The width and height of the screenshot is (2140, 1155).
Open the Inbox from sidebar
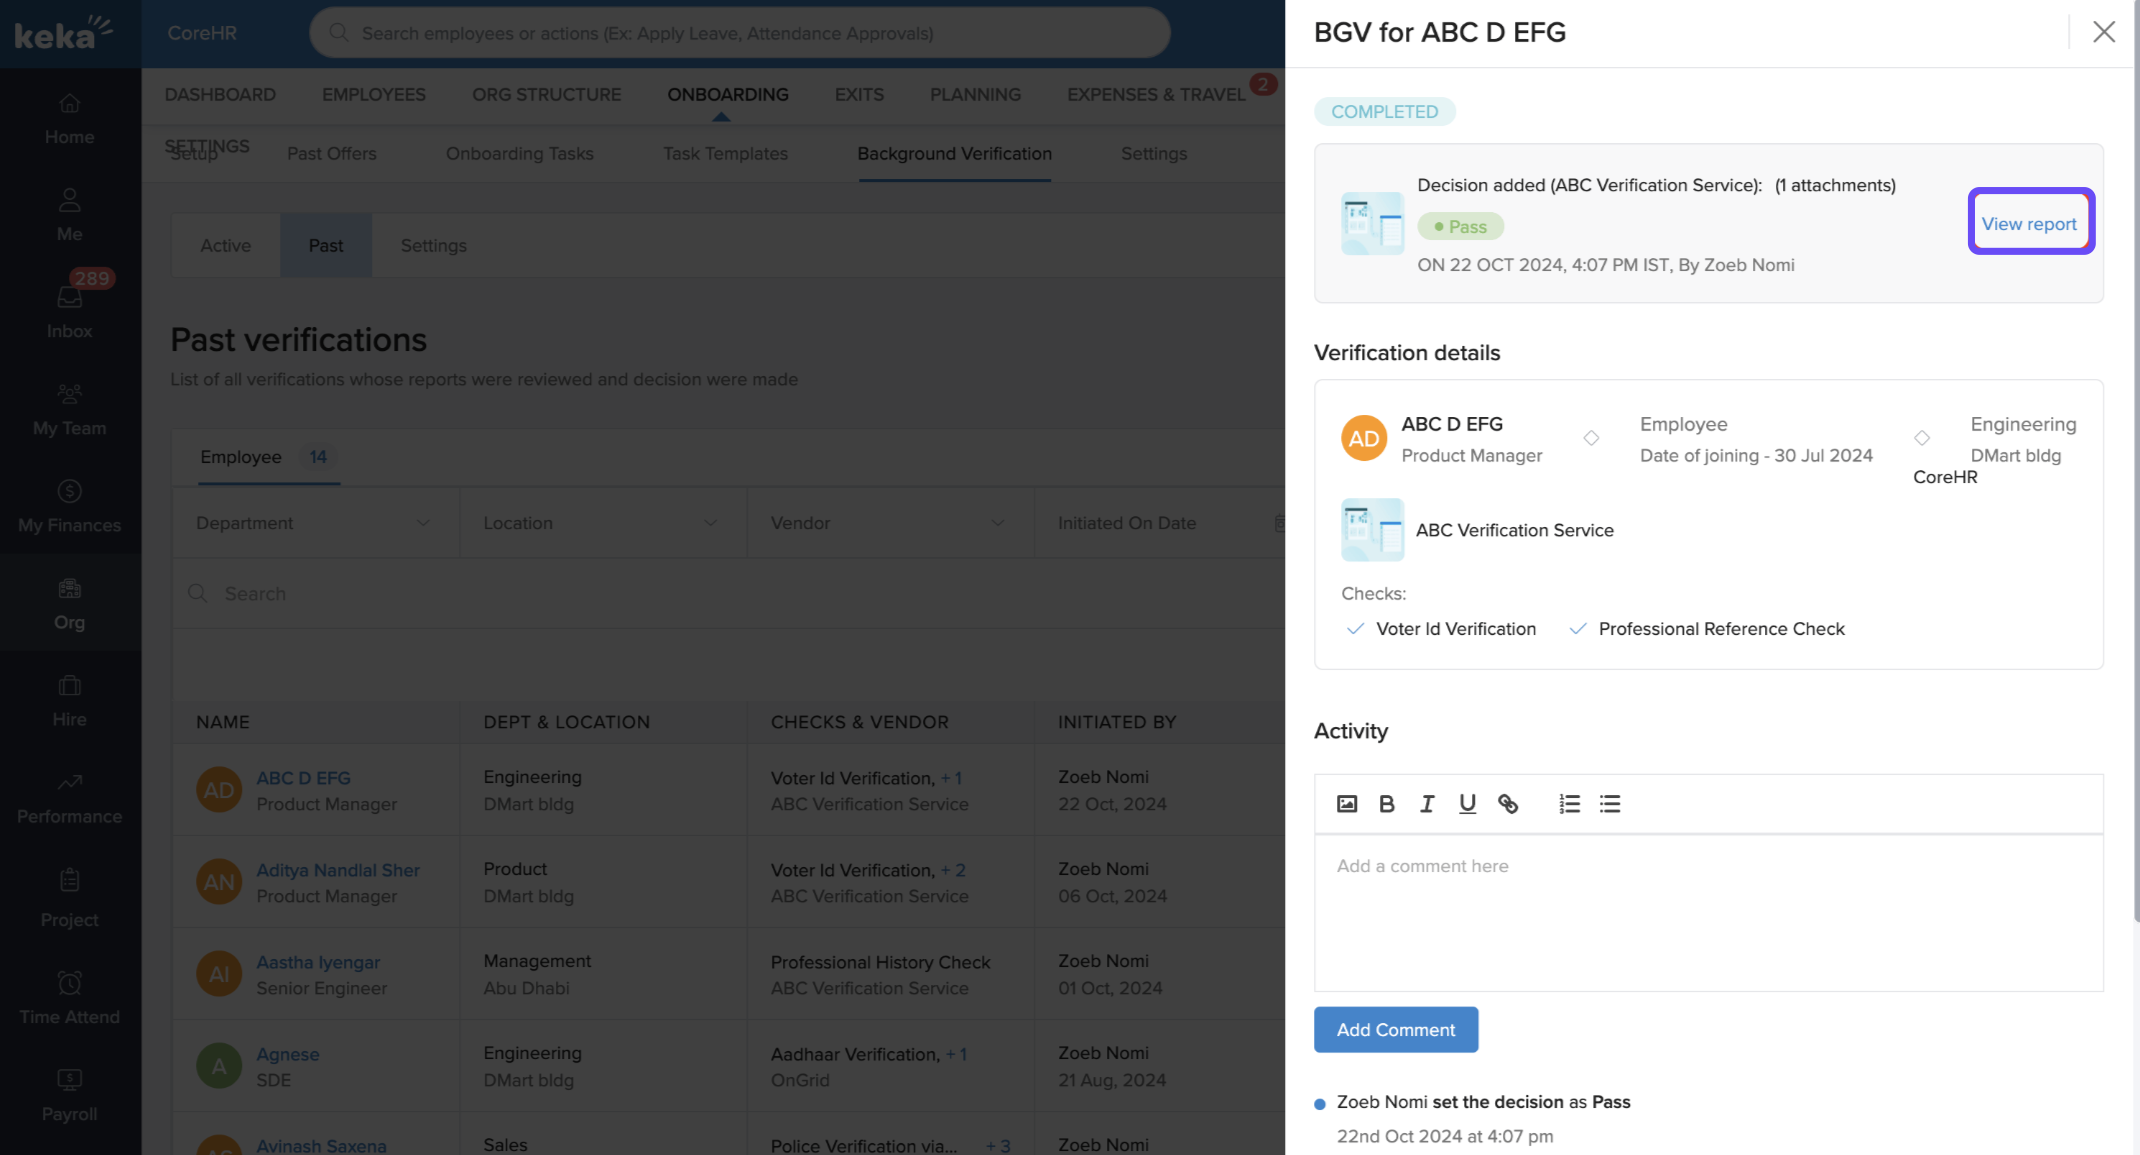coord(69,309)
